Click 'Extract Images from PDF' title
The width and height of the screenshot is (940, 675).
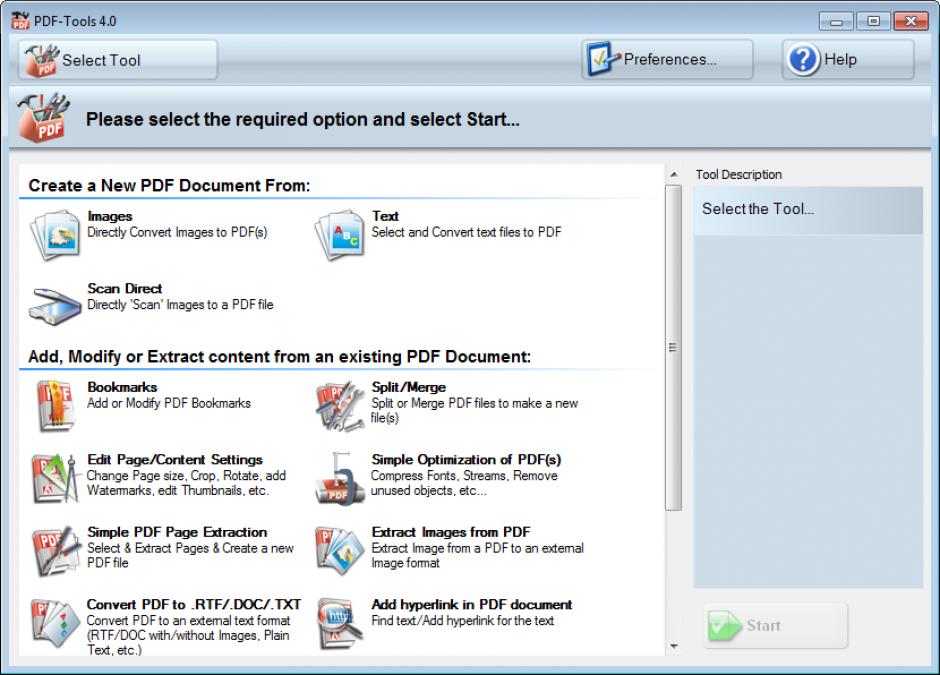click(x=451, y=532)
